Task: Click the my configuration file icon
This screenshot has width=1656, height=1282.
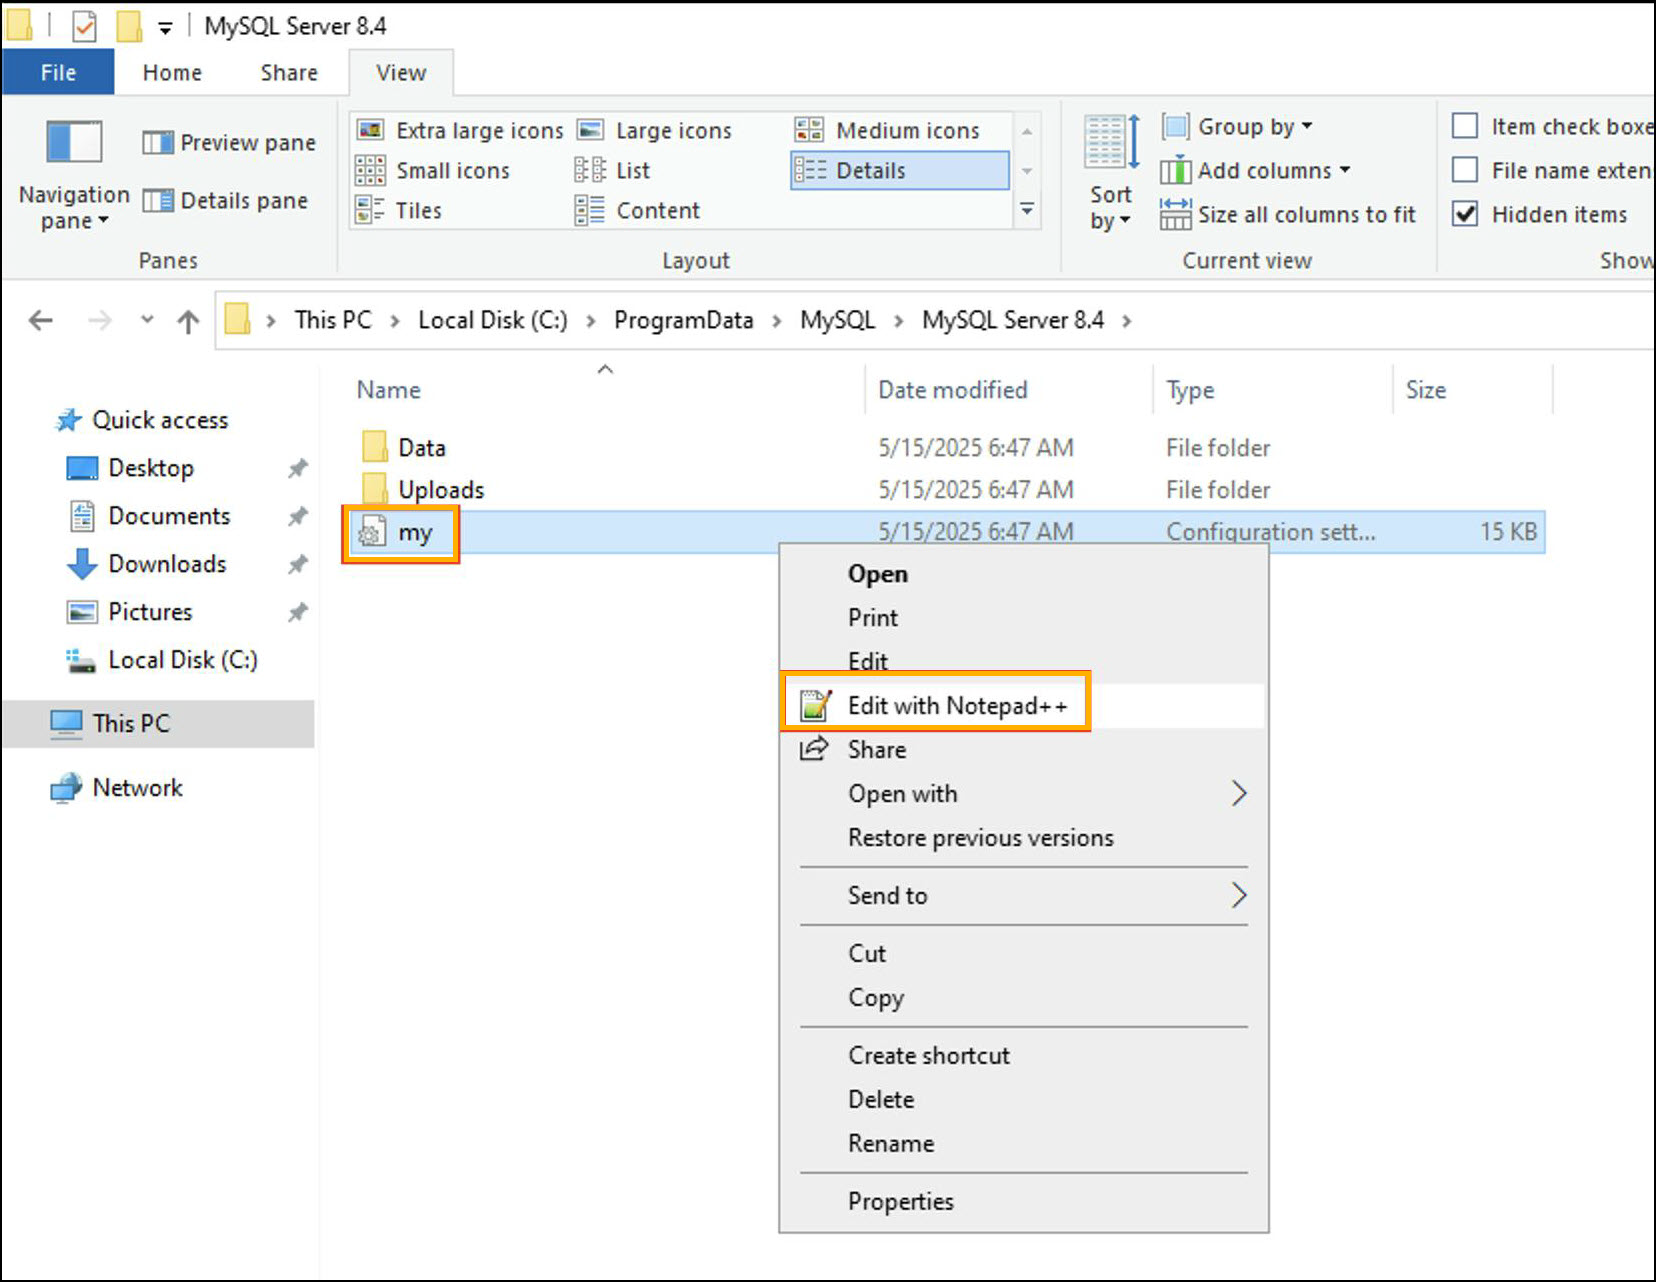Action: (x=371, y=531)
